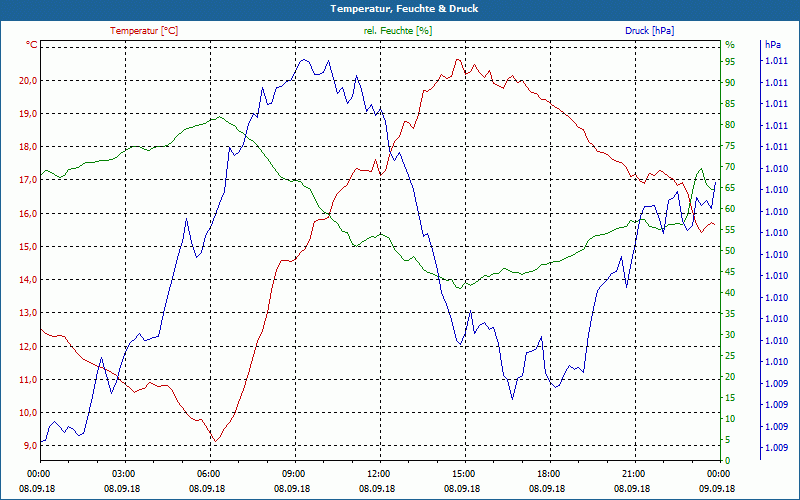Click the 60 humidity axis tick
The width and height of the screenshot is (800, 500).
pyautogui.click(x=730, y=209)
